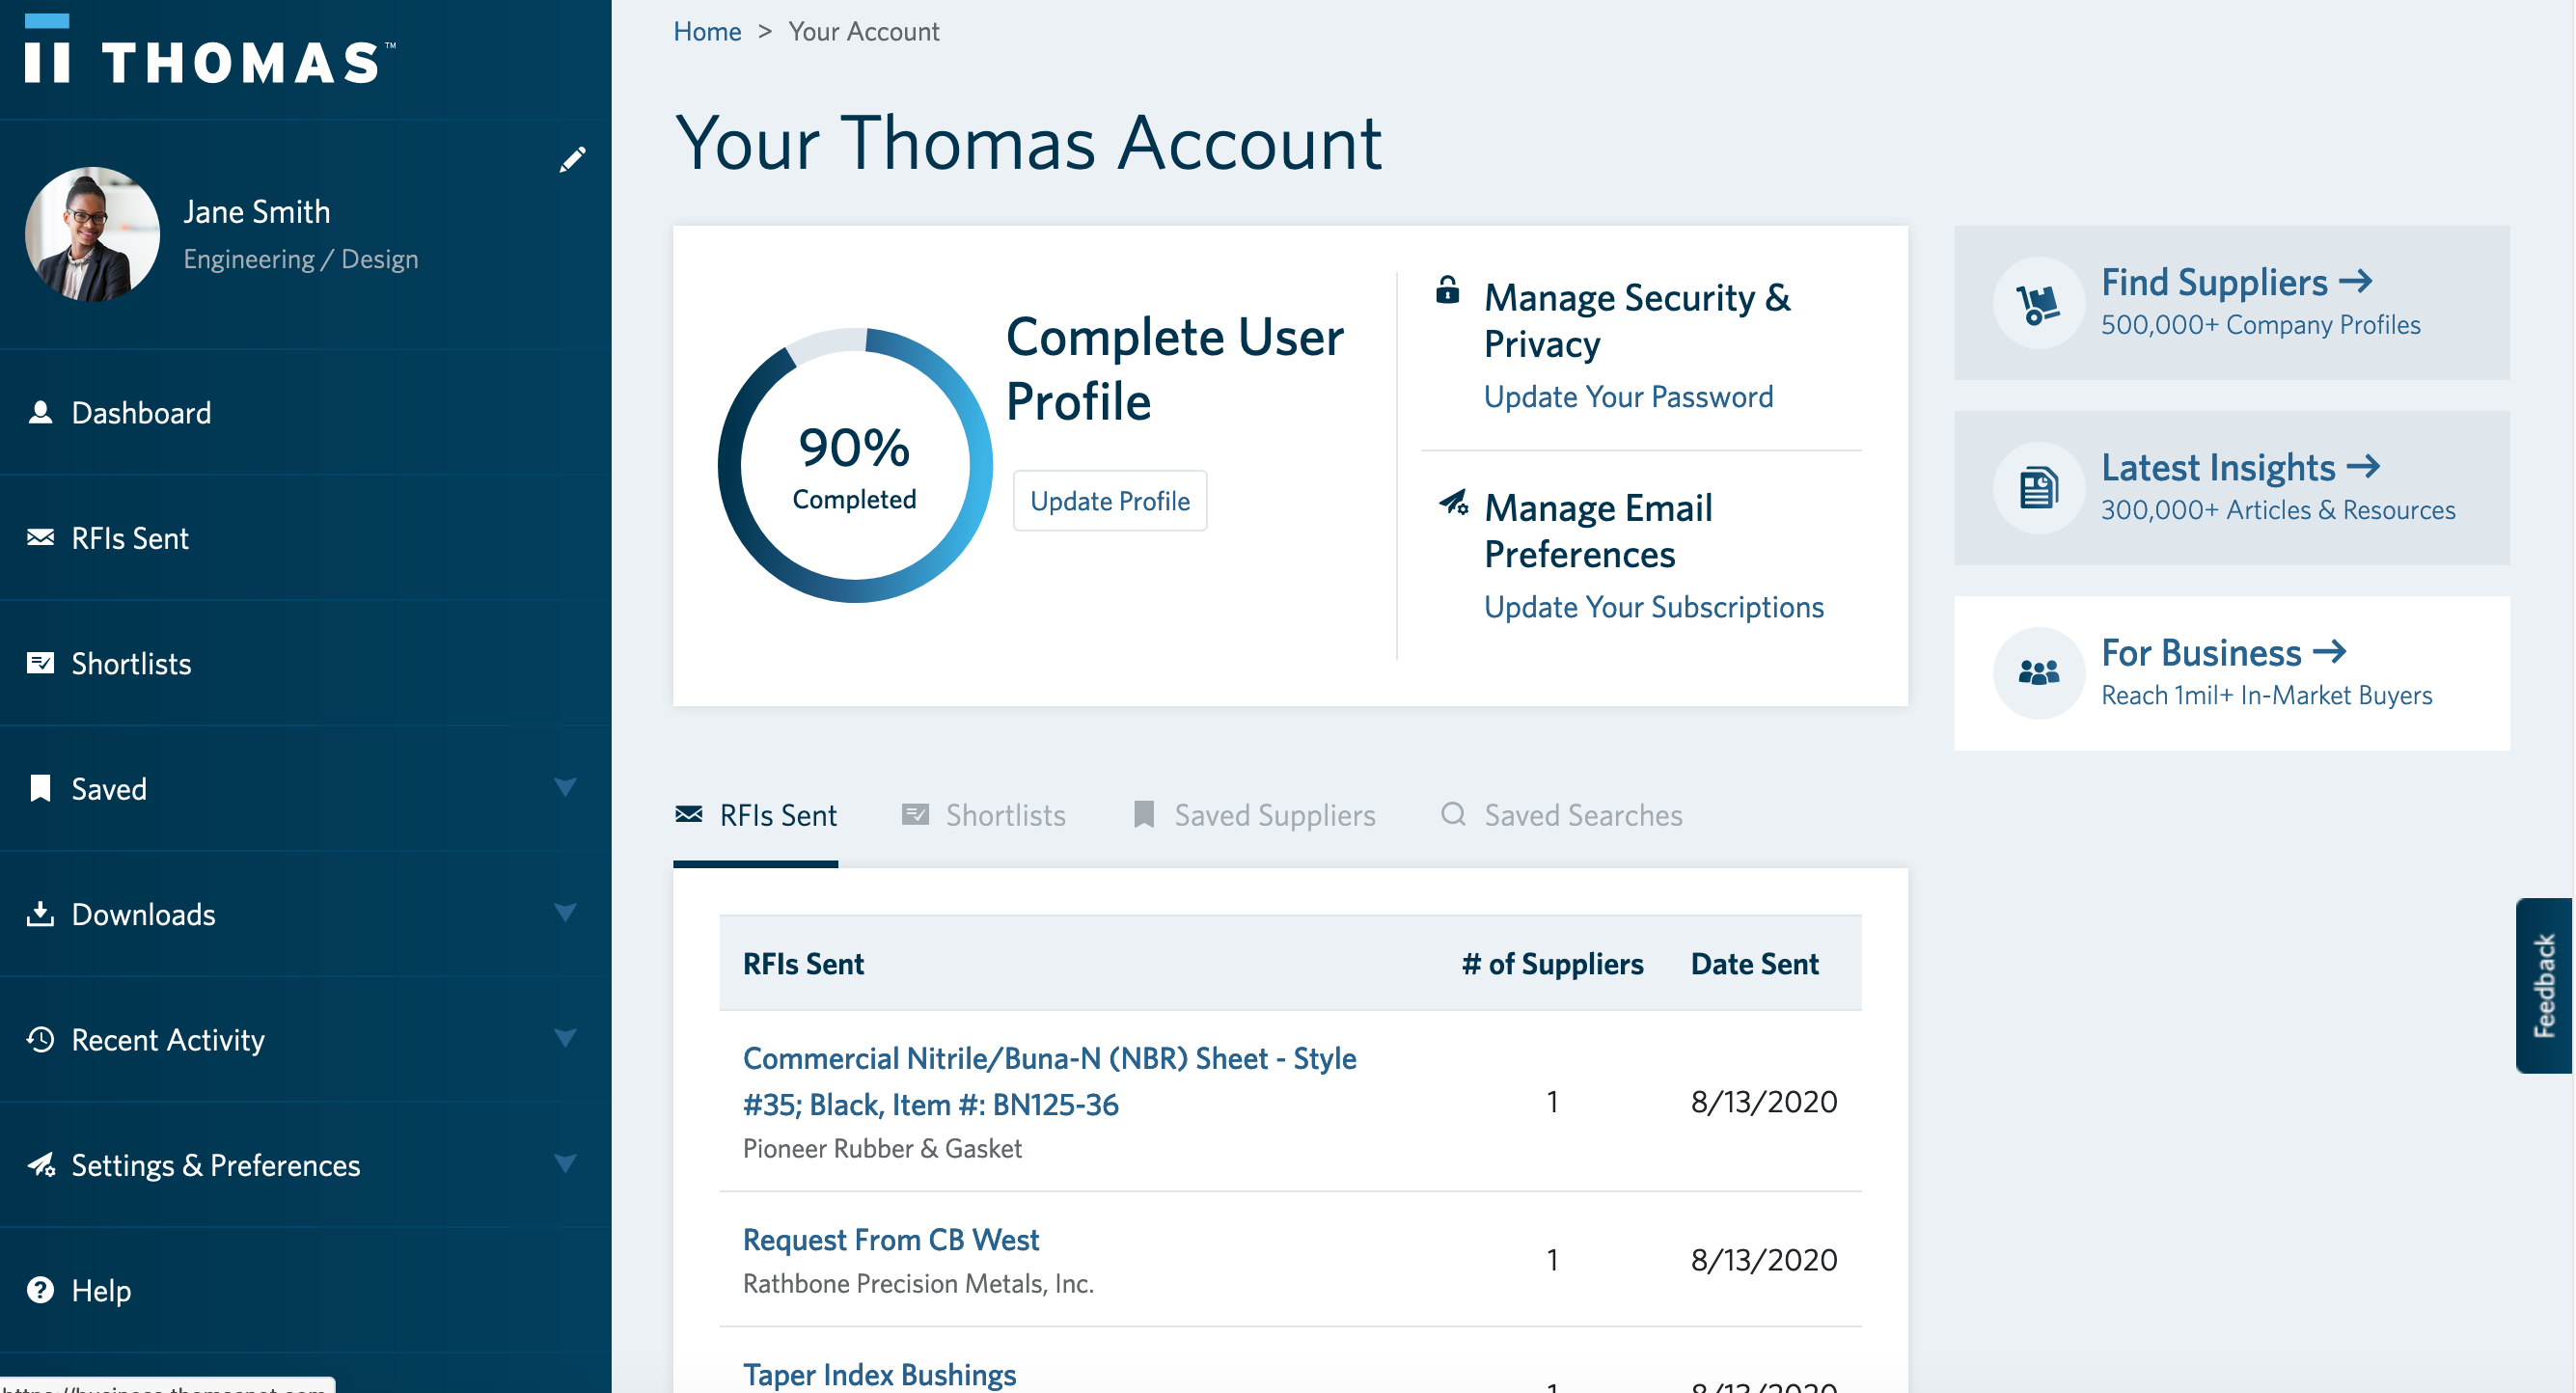2576x1393 pixels.
Task: Switch to the Saved Suppliers tab
Action: coord(1255,815)
